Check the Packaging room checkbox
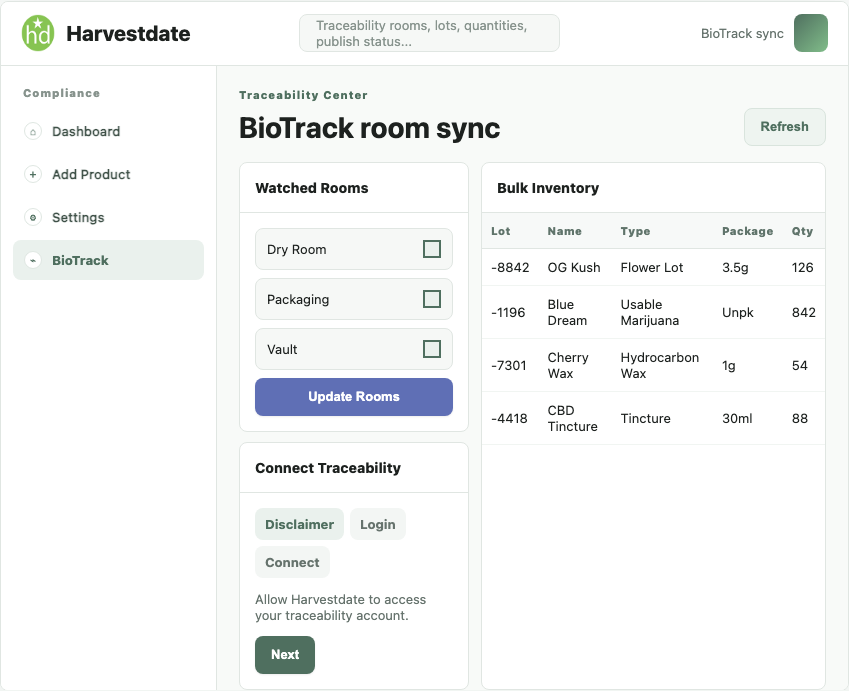The width and height of the screenshot is (849, 691). pyautogui.click(x=432, y=299)
